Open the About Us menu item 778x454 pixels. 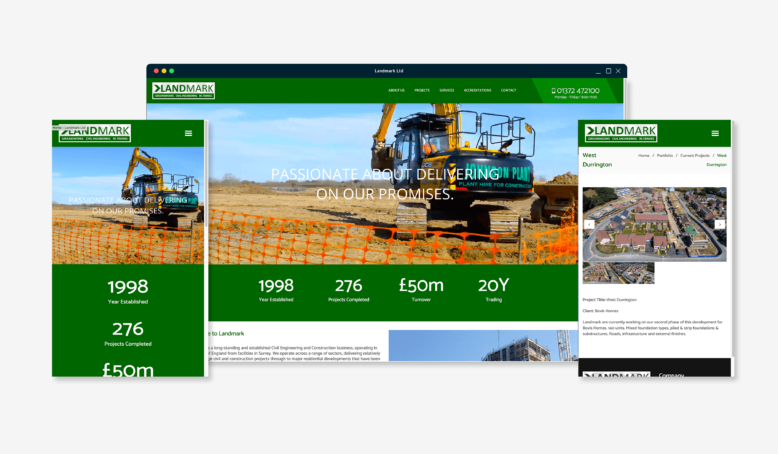(x=396, y=90)
